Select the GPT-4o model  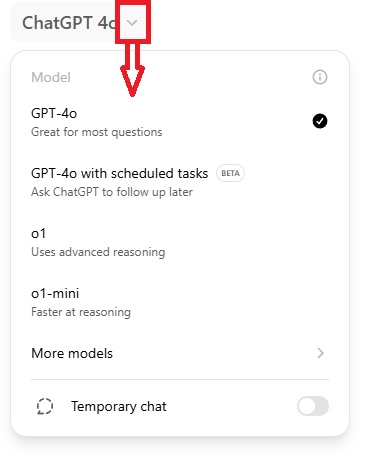pyautogui.click(x=180, y=122)
